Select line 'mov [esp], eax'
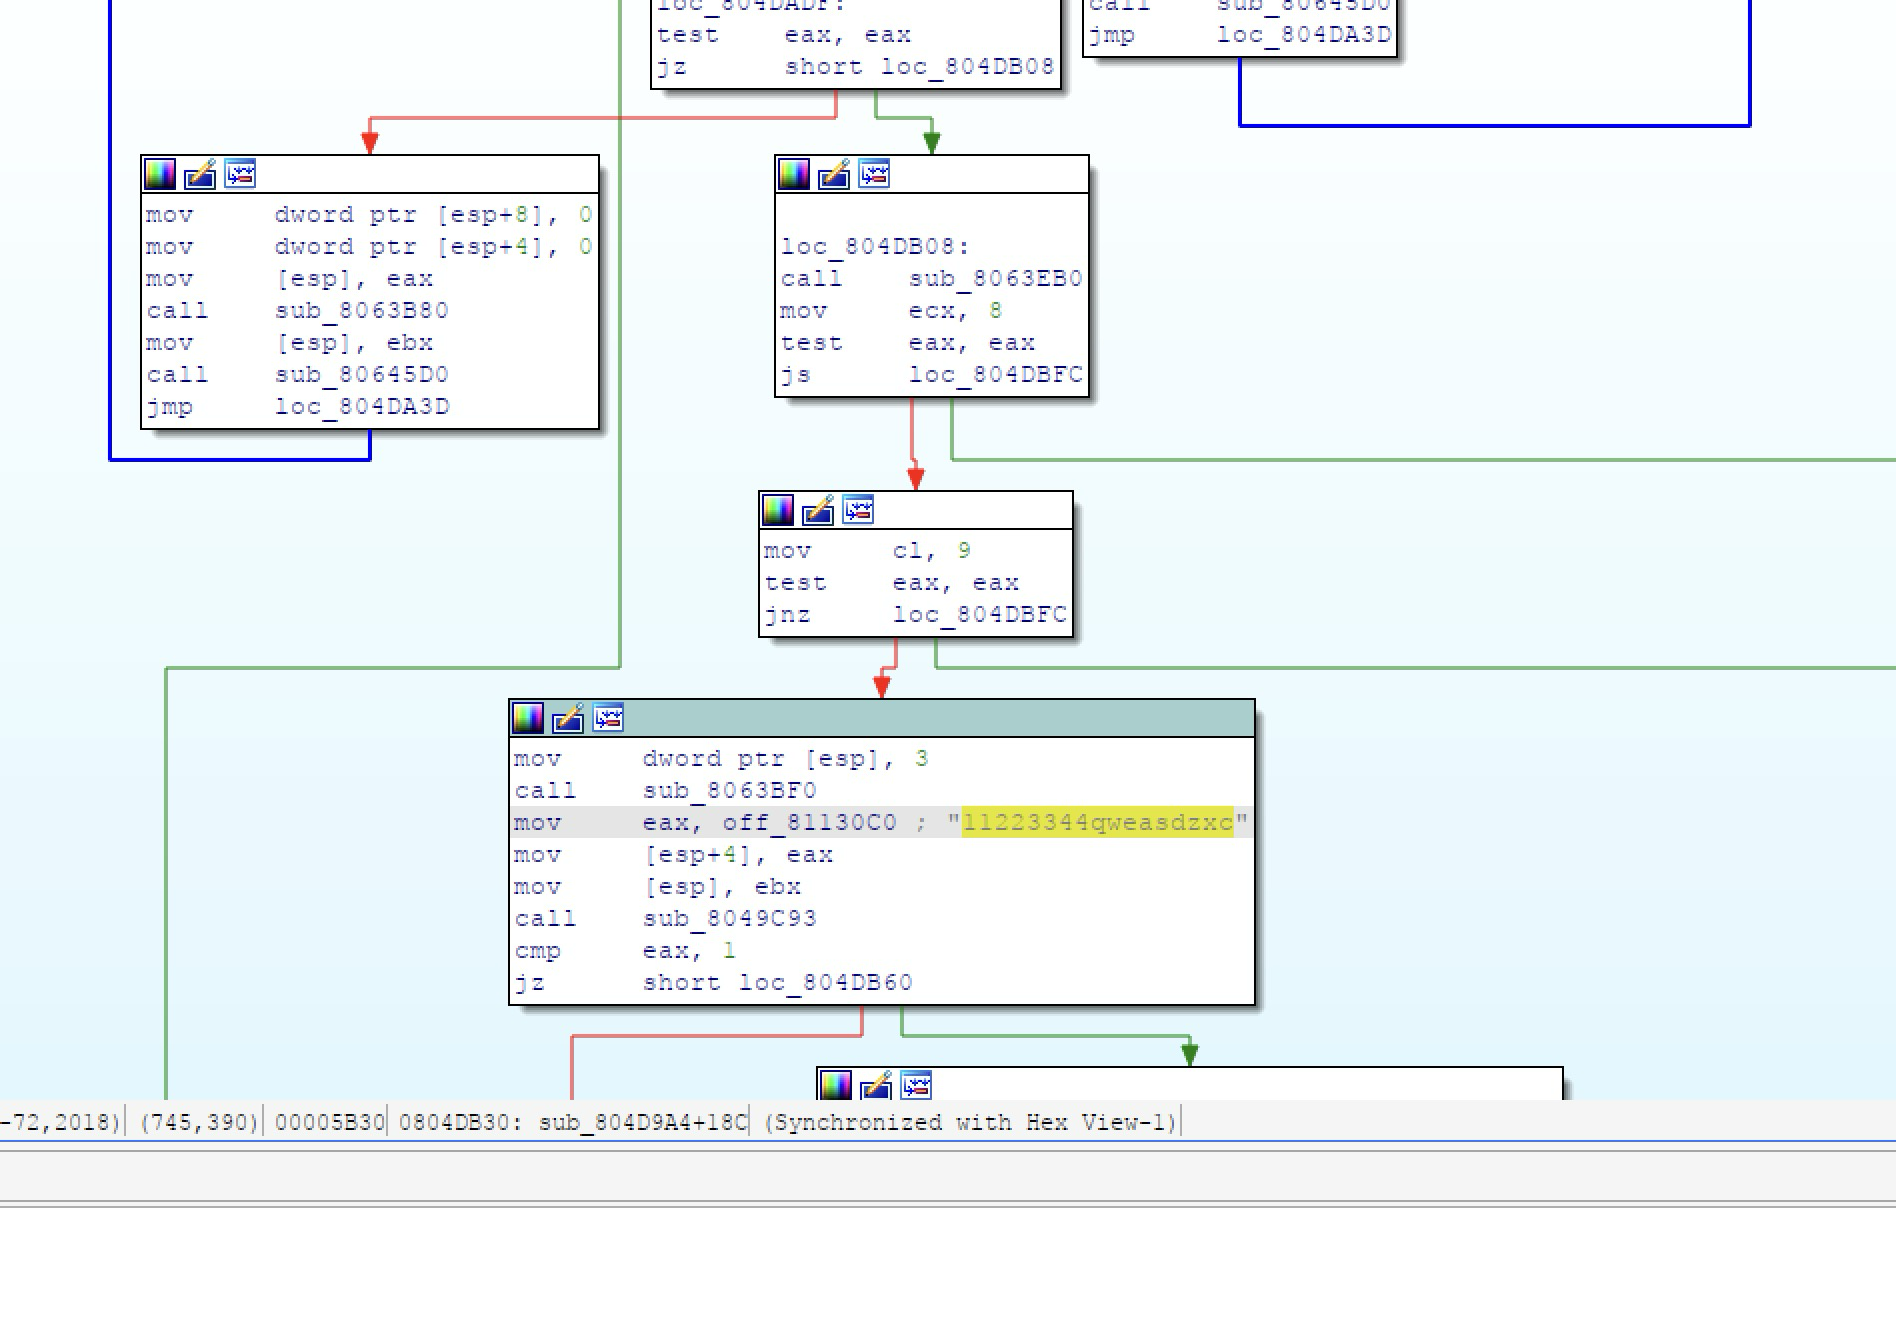Screen dimensions: 1896x1334 coord(289,279)
